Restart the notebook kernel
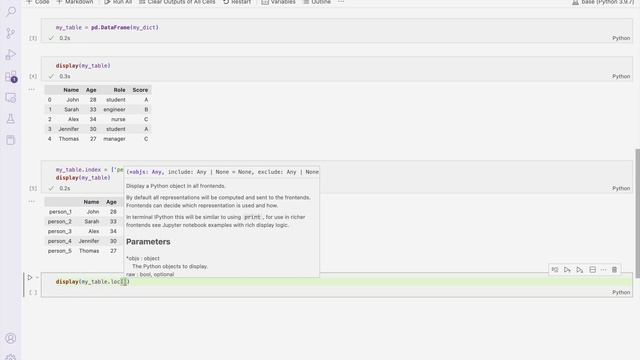Viewport: 640px width, 360px height. 237,2
